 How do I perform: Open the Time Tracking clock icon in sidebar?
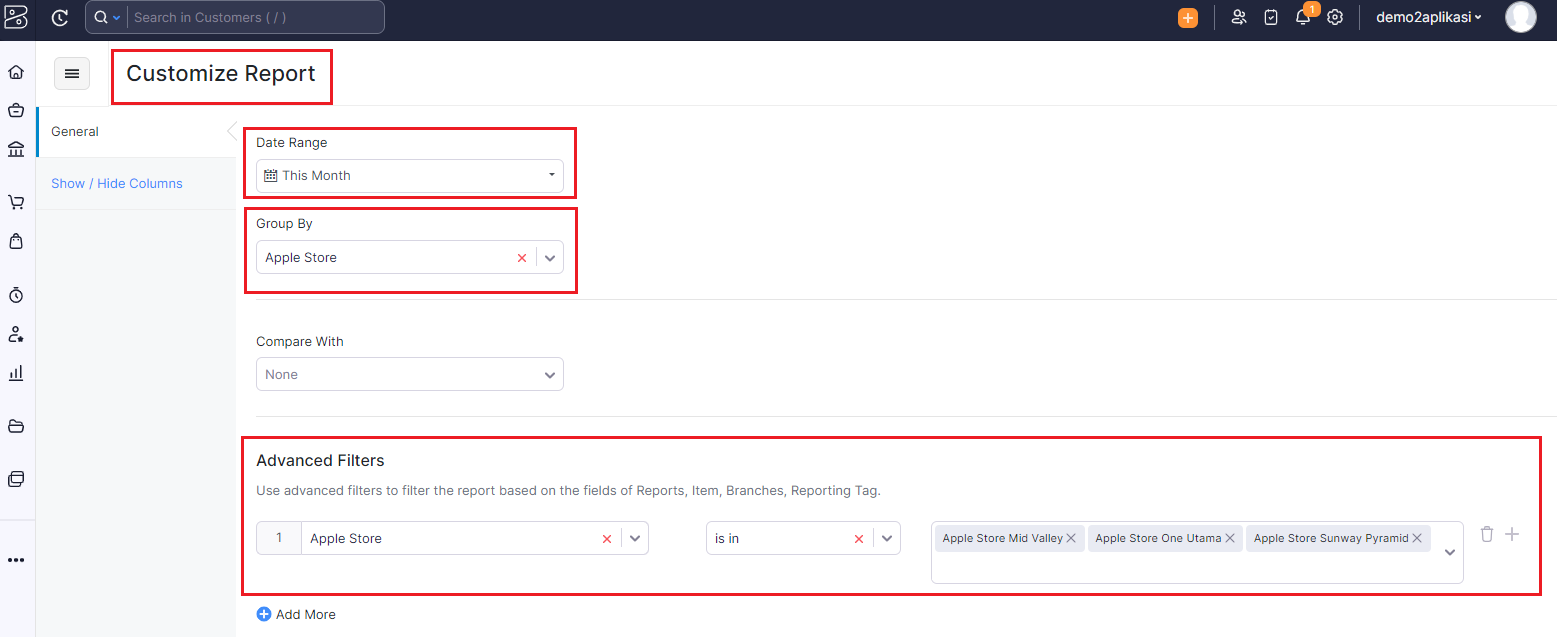click(16, 295)
